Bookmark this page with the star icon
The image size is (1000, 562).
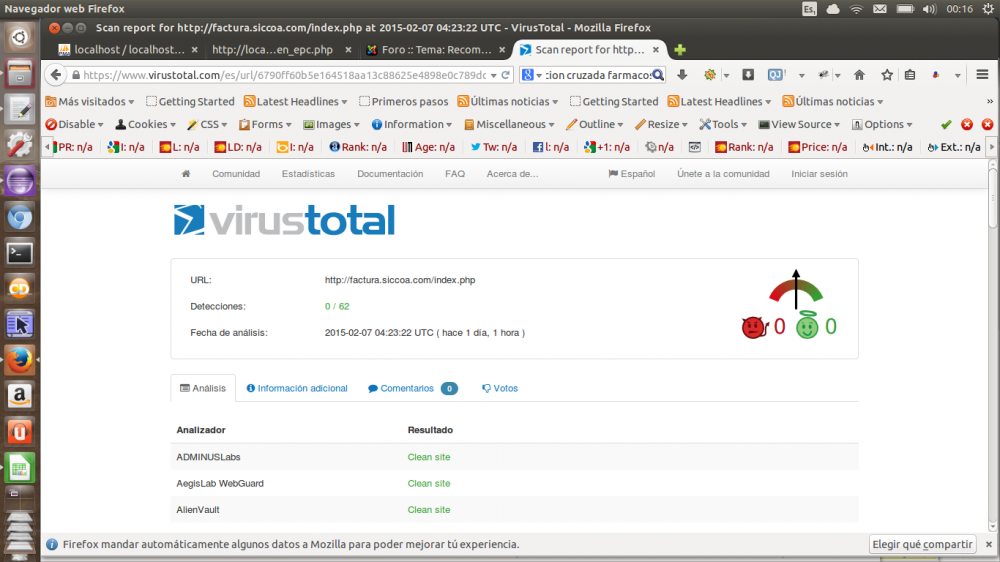pyautogui.click(x=887, y=75)
